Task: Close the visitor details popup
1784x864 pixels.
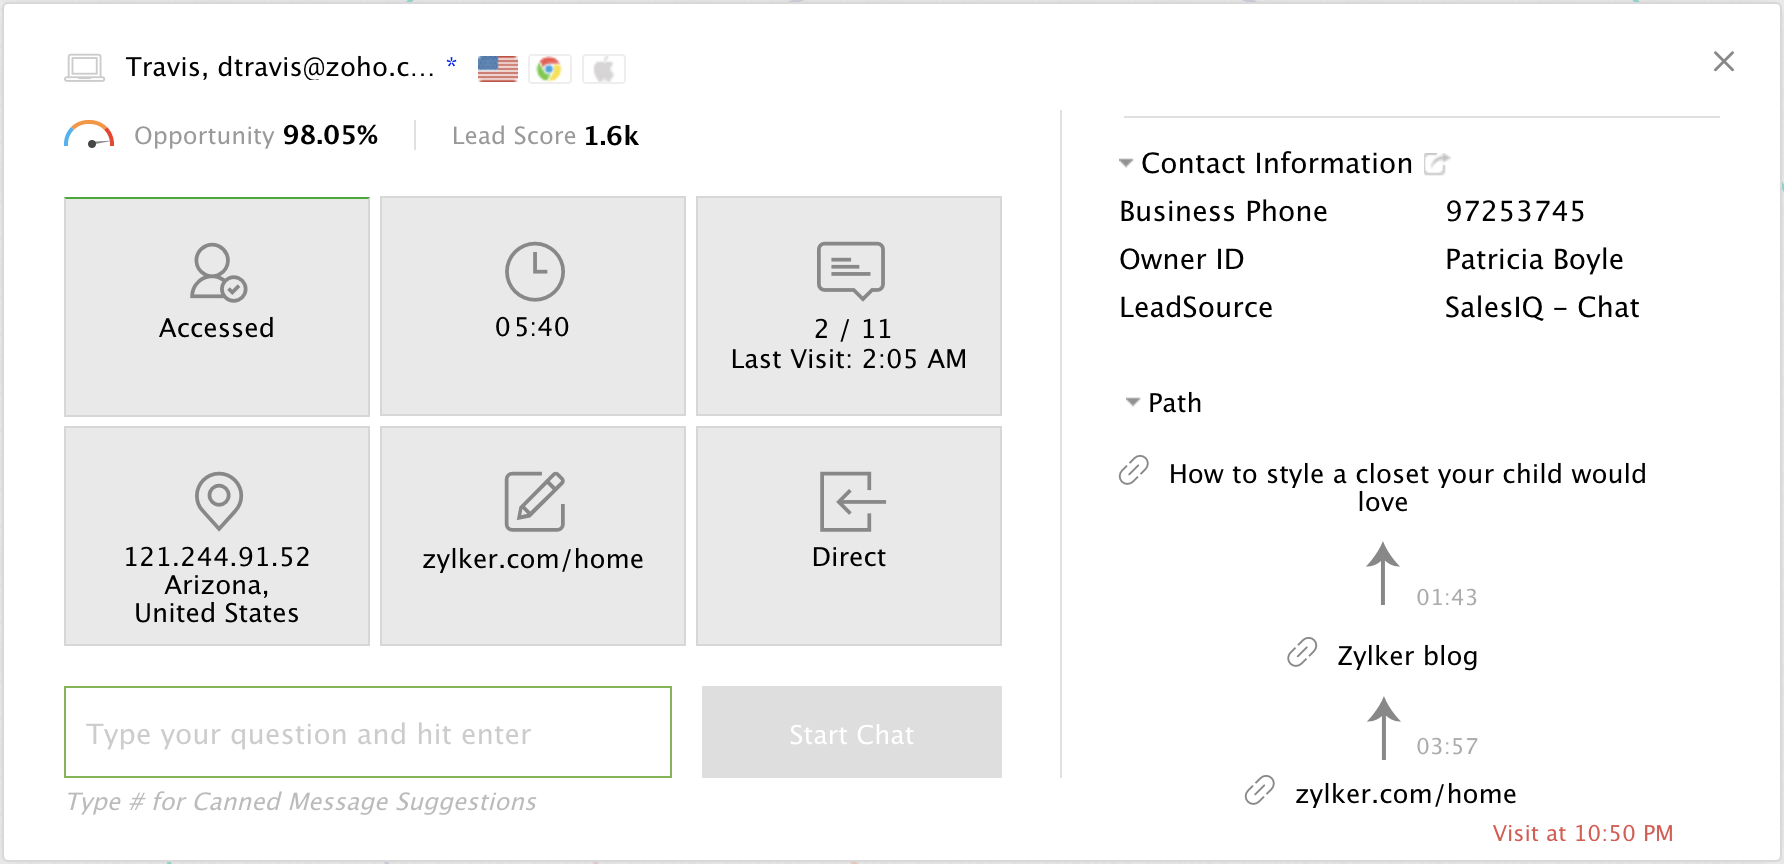Action: coord(1723,62)
